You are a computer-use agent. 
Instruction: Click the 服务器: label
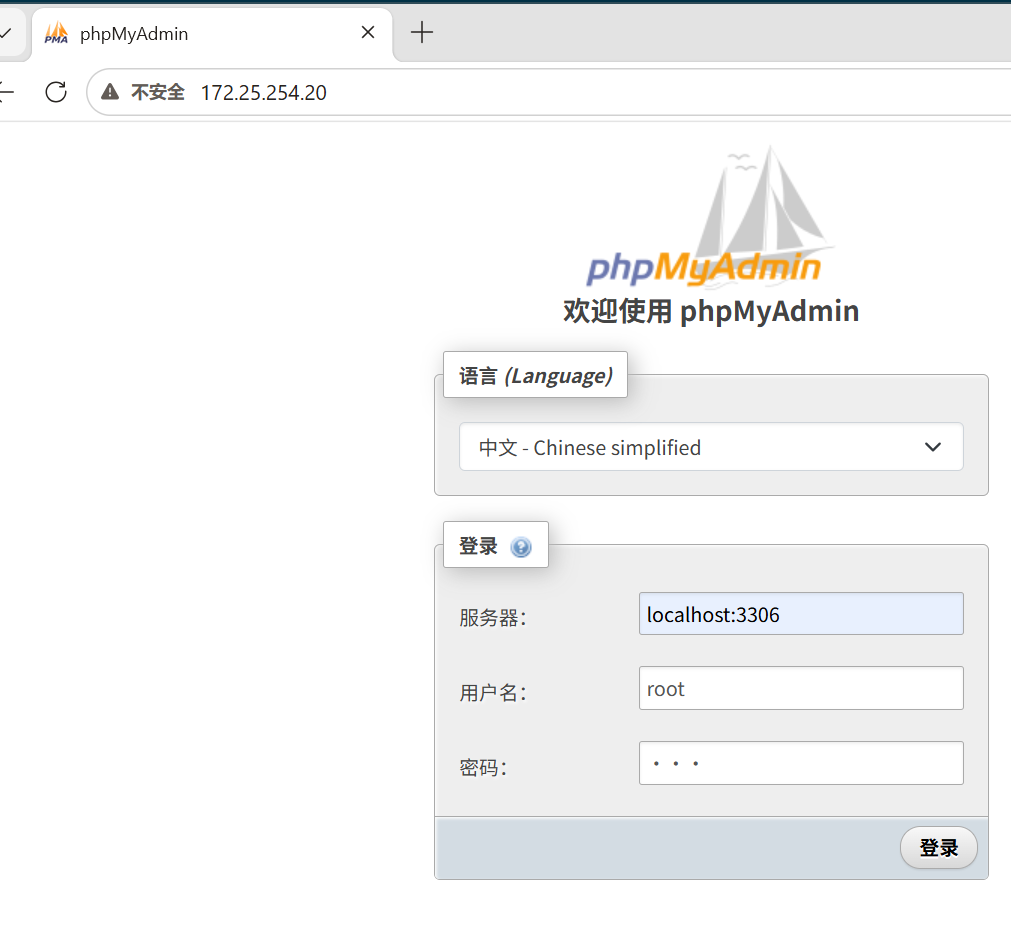point(493,618)
